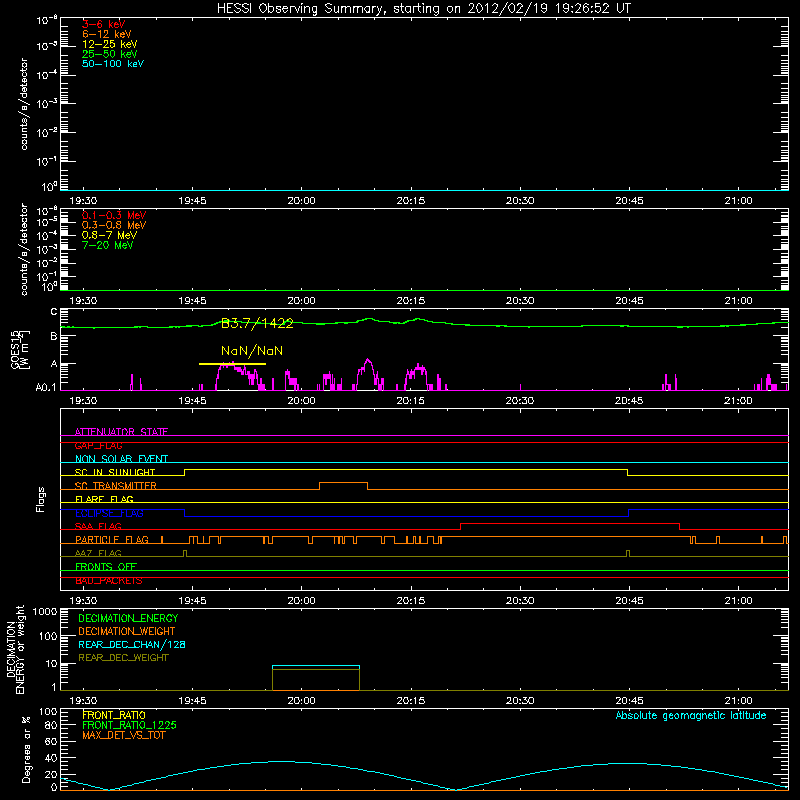This screenshot has width=800, height=800.
Task: Click the A0.1 tick label on GOES axis
Action: [x=46, y=388]
